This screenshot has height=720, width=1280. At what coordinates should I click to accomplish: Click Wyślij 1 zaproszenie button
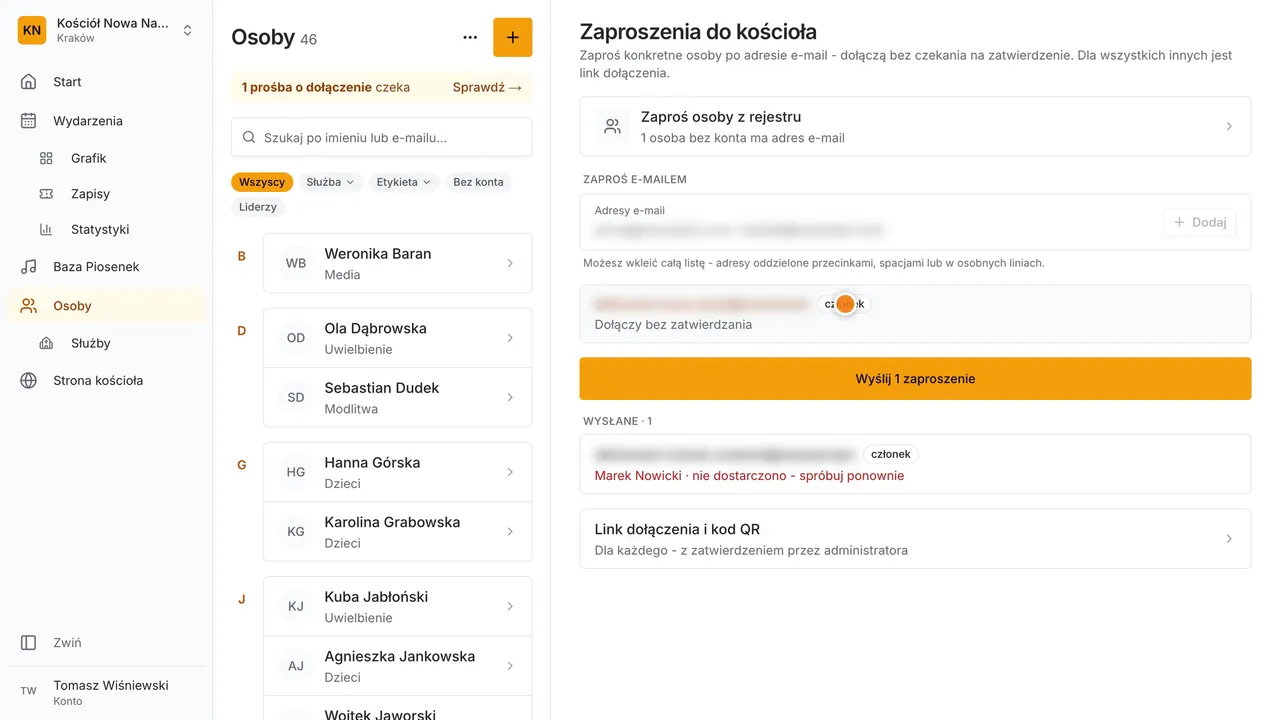[x=915, y=379]
